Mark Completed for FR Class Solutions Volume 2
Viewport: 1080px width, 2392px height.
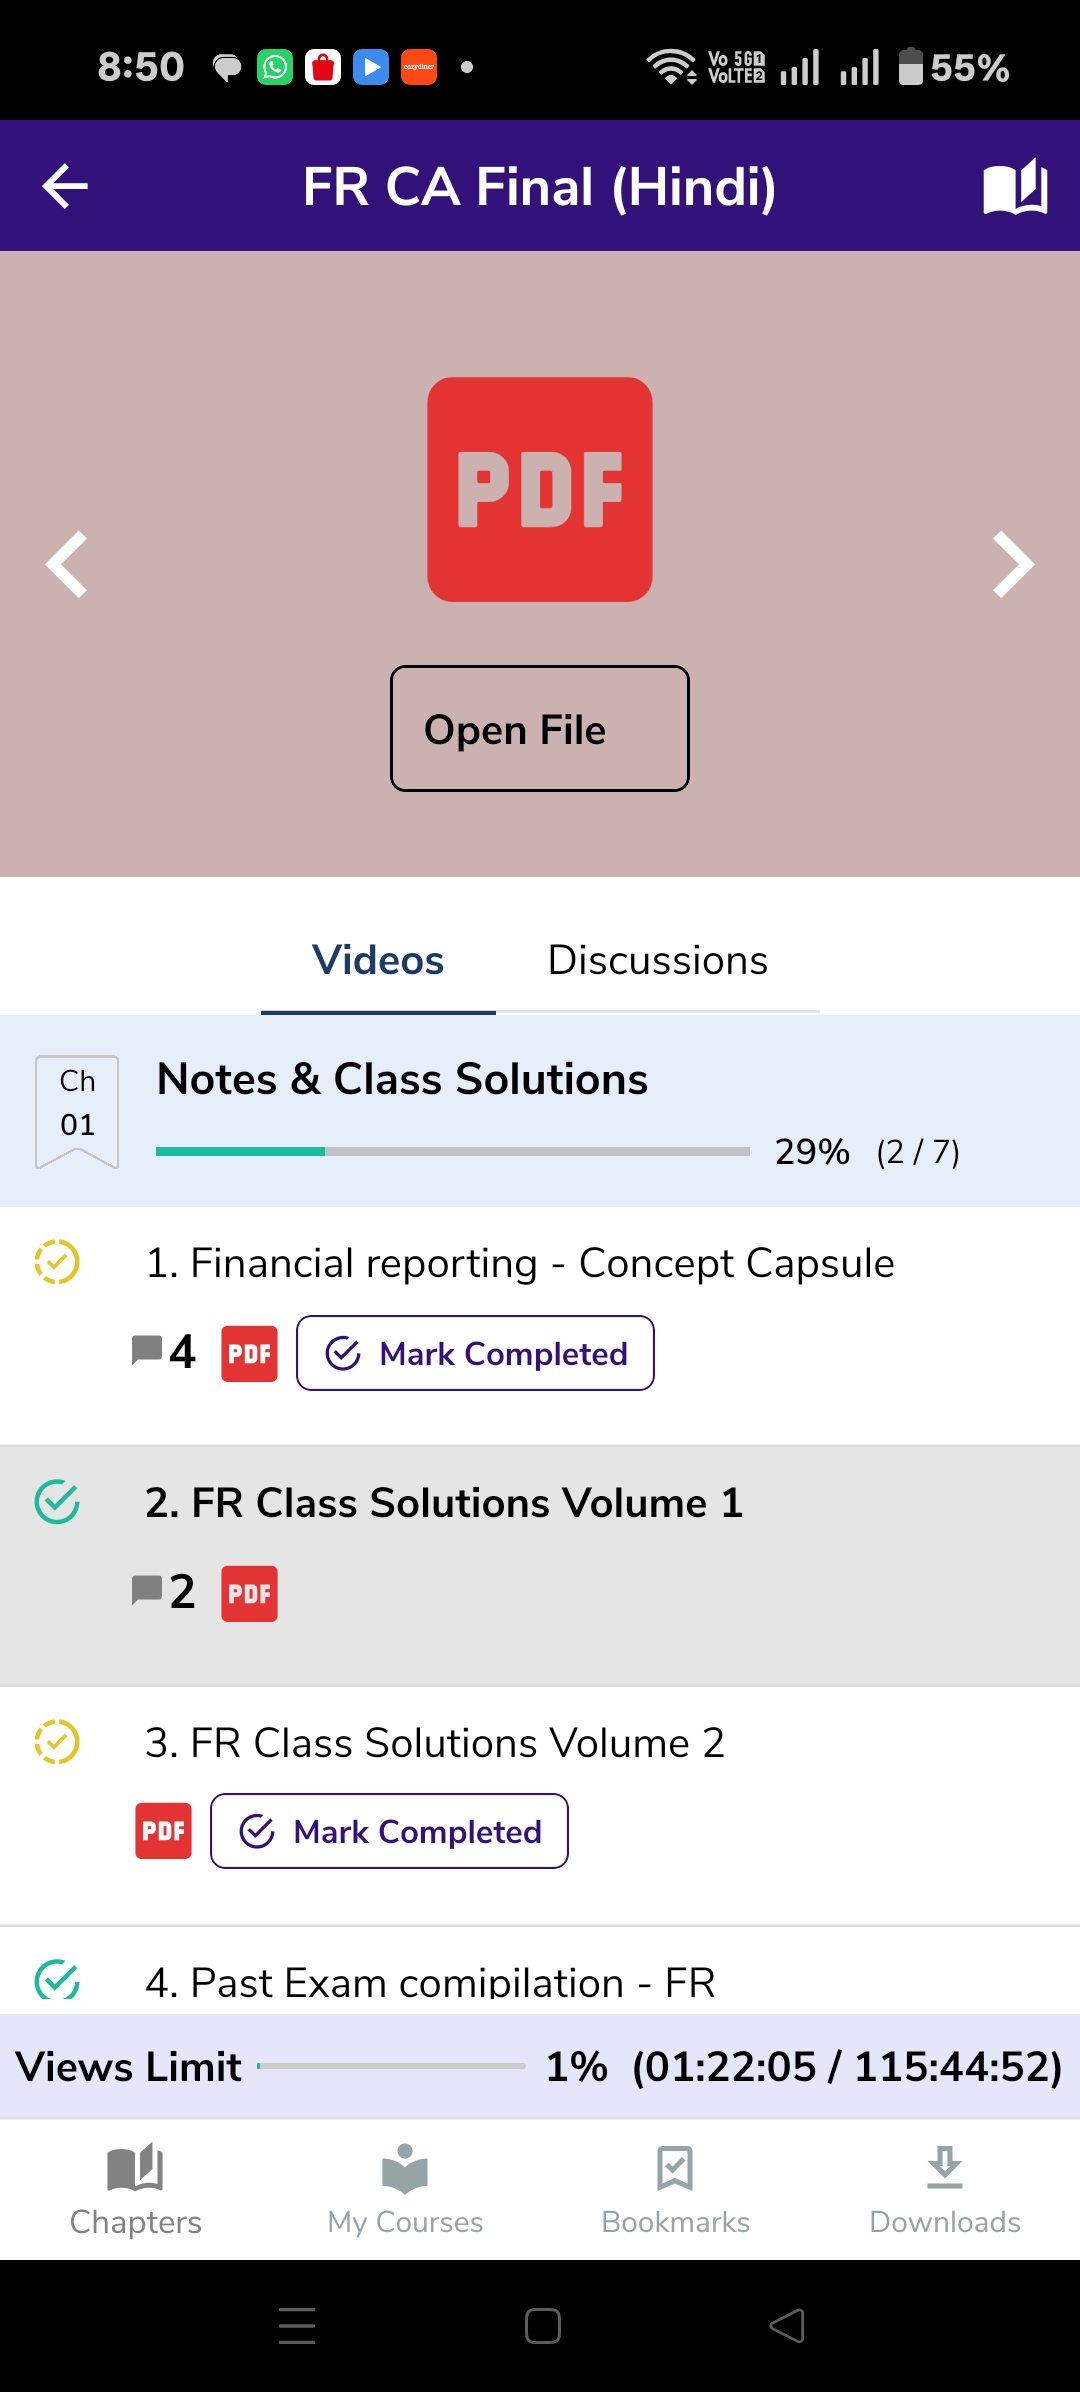[389, 1831]
